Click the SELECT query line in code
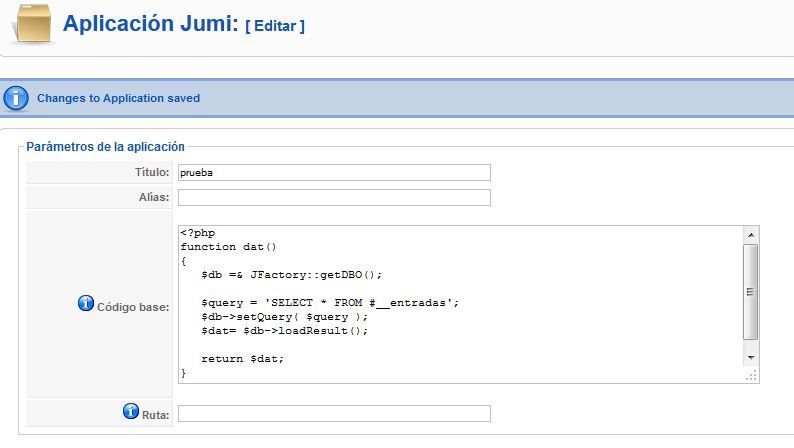The width and height of the screenshot is (794, 448). coord(330,303)
